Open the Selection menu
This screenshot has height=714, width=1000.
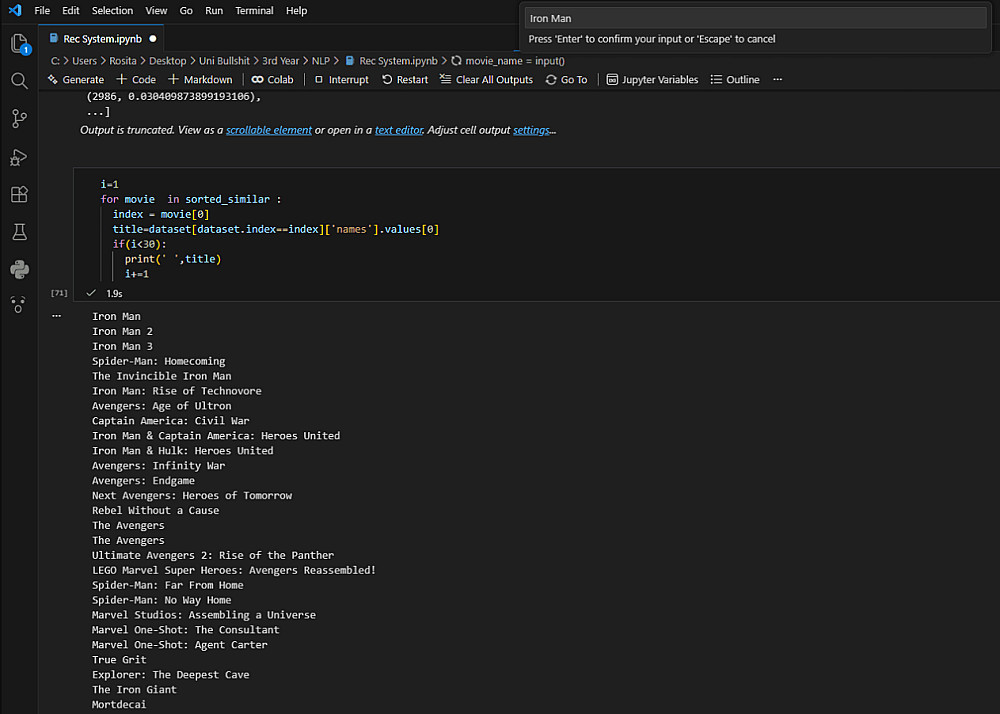(112, 11)
